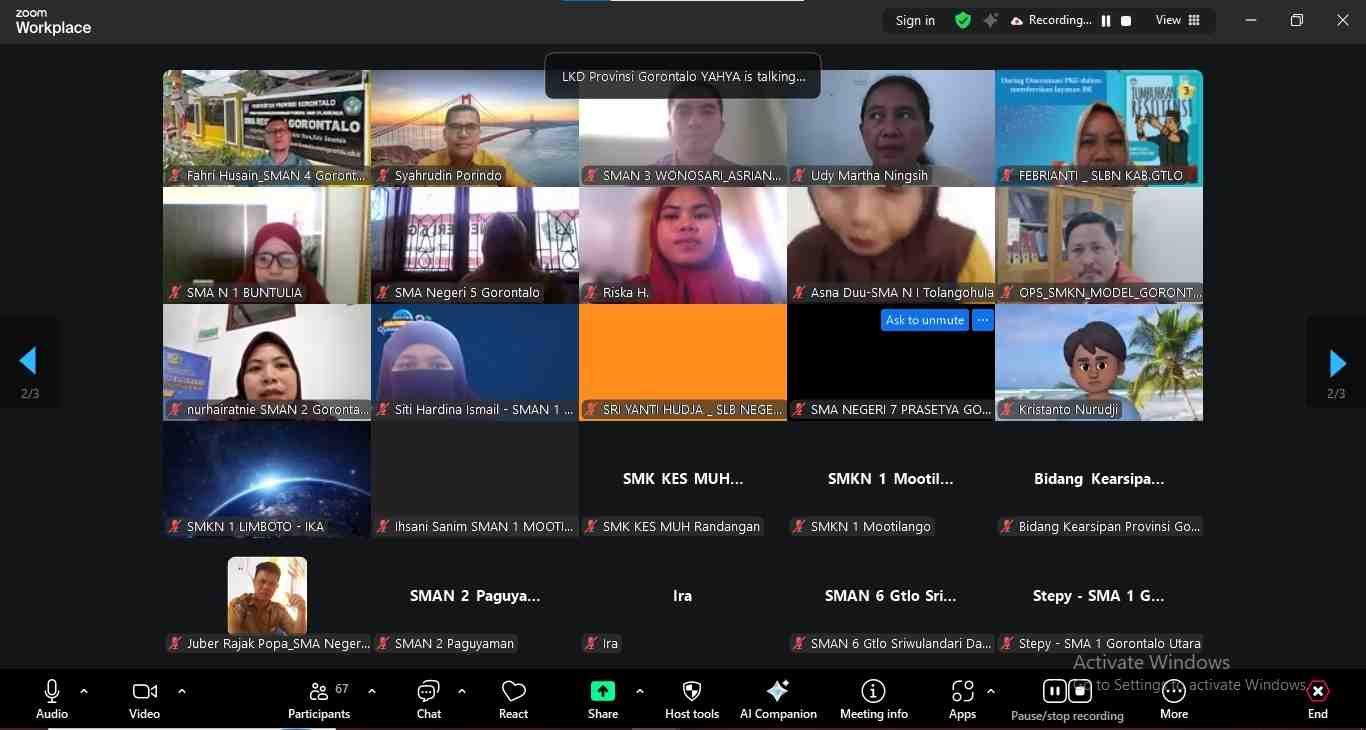Screen dimensions: 1366x730
Task: Show Meeting info details
Action: point(874,699)
